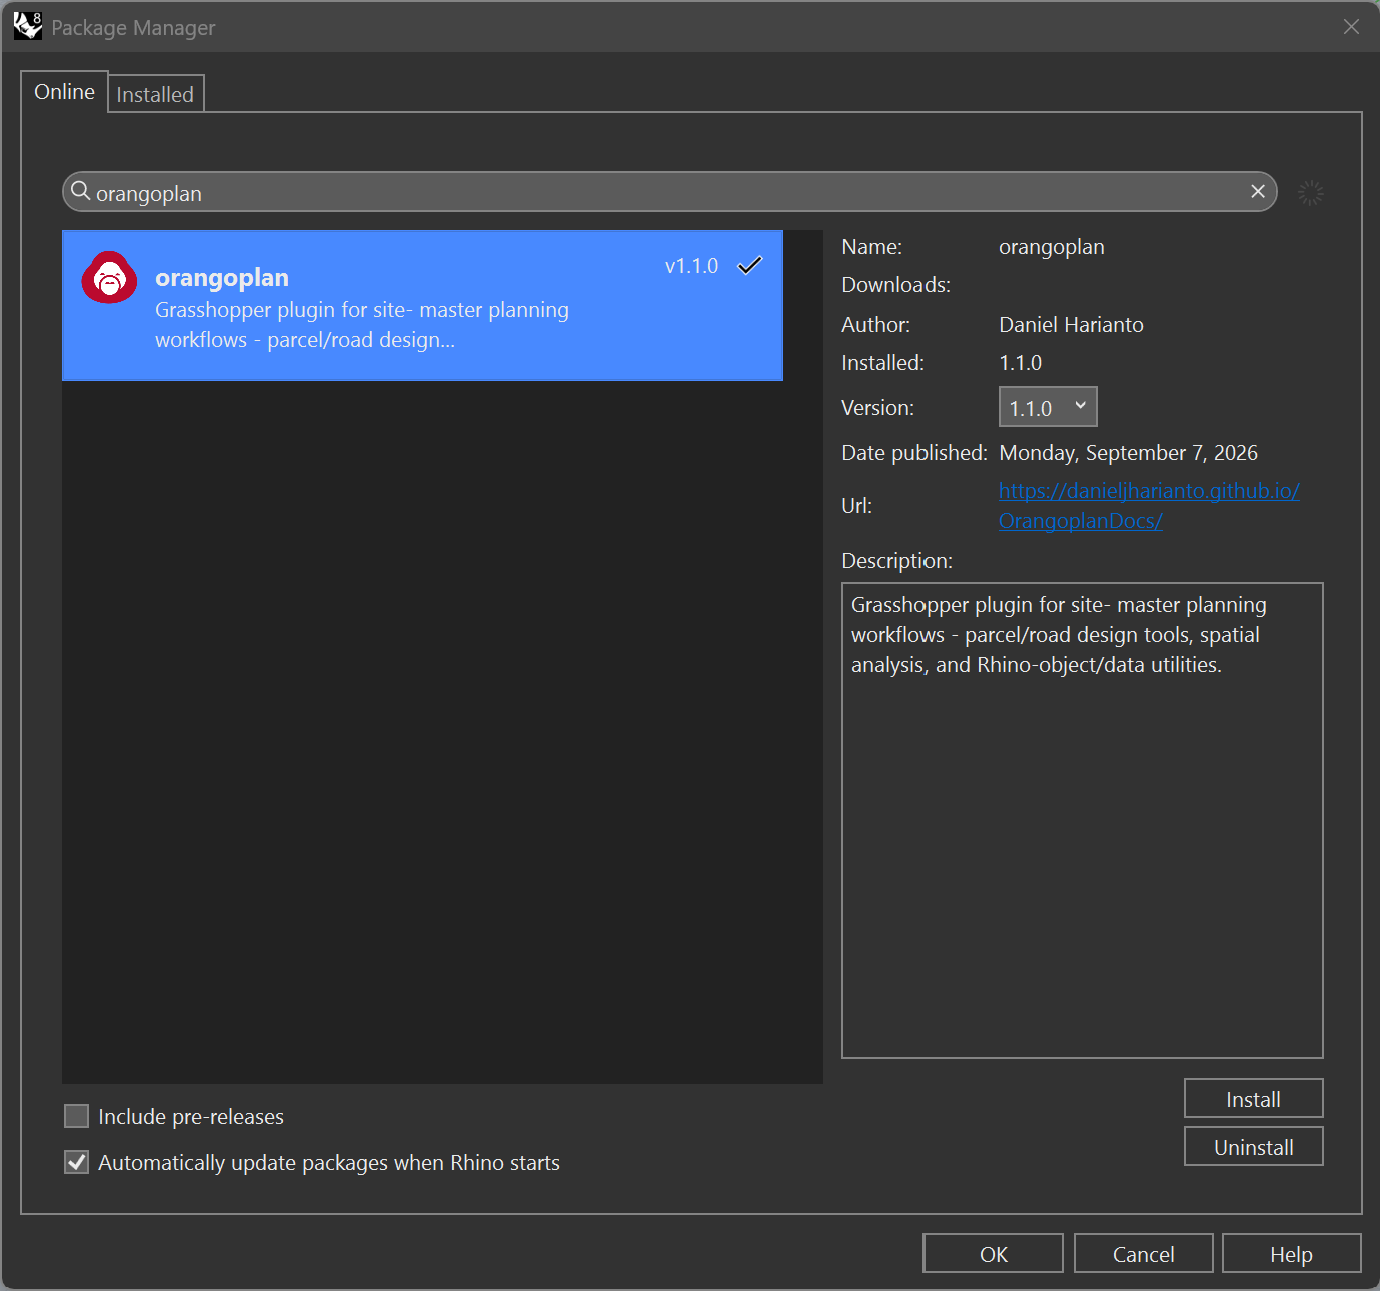Click the installed checkmark on orangoplan

point(750,265)
